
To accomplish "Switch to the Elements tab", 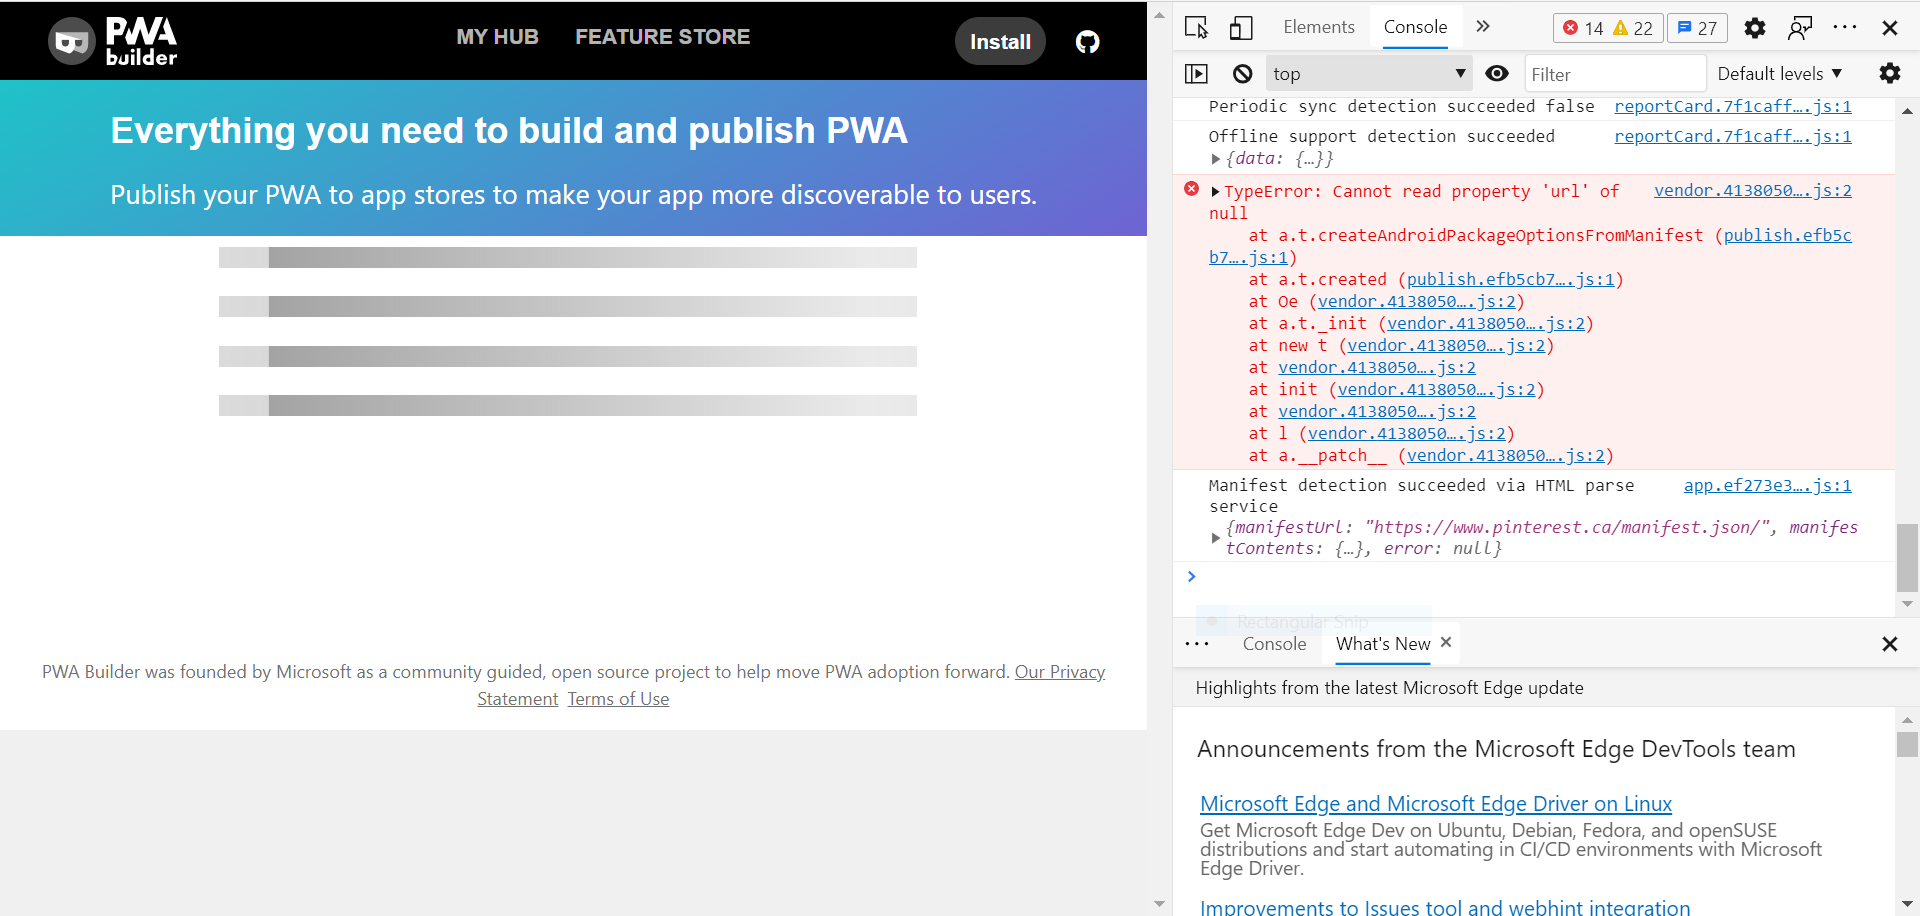I will (1319, 27).
